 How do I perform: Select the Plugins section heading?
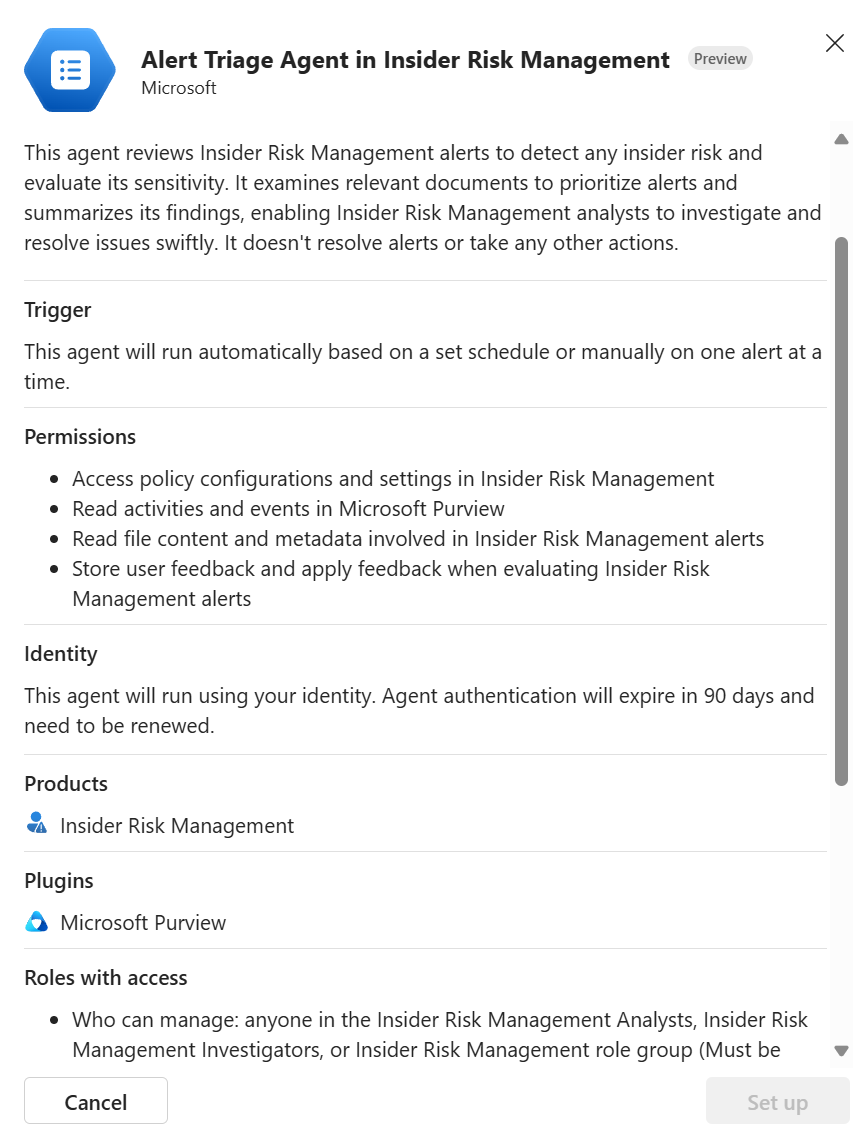pyautogui.click(x=59, y=881)
